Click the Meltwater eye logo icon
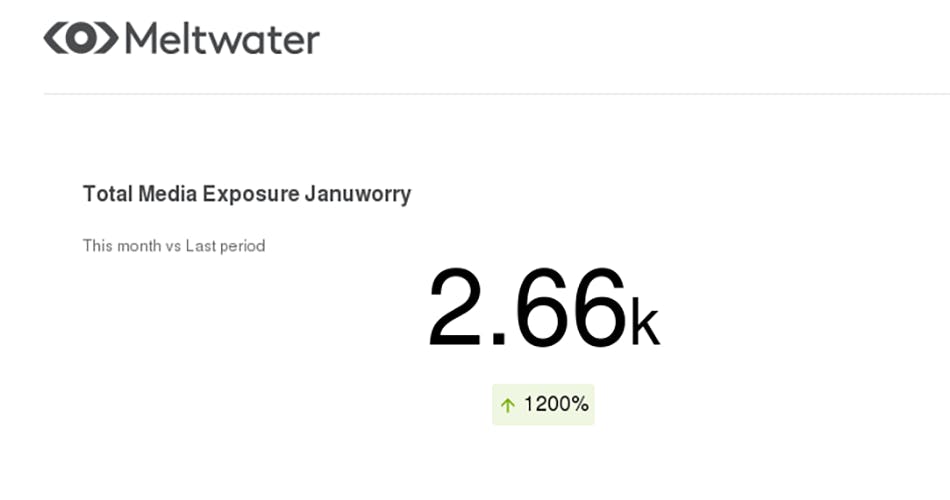 [81, 38]
